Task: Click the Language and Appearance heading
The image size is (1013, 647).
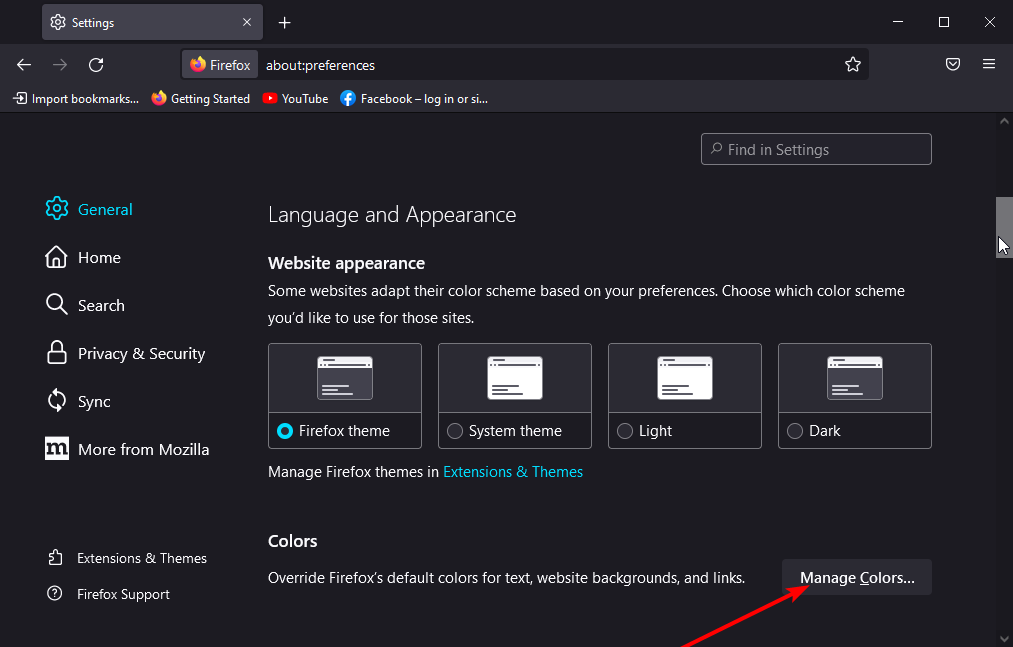Action: (x=392, y=215)
